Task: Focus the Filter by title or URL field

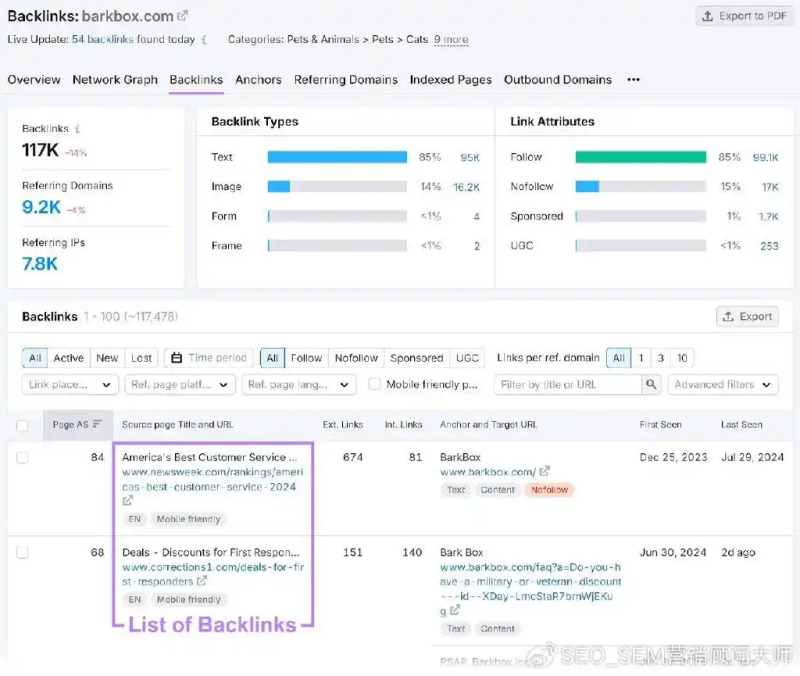Action: [x=567, y=384]
